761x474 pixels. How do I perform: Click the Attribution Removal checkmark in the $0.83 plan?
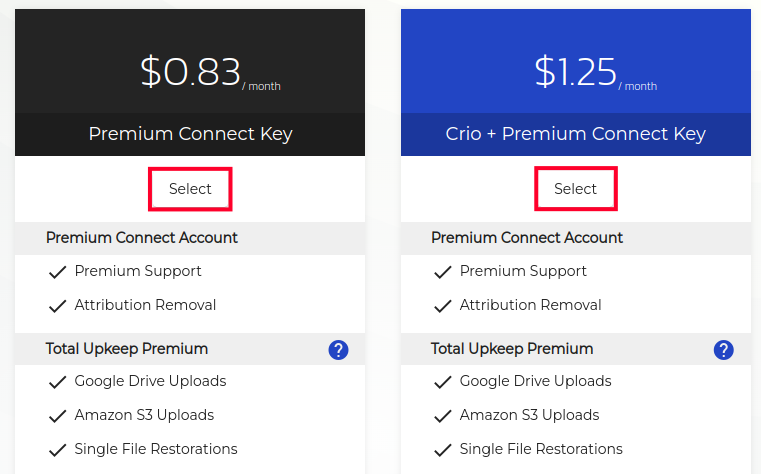point(56,306)
